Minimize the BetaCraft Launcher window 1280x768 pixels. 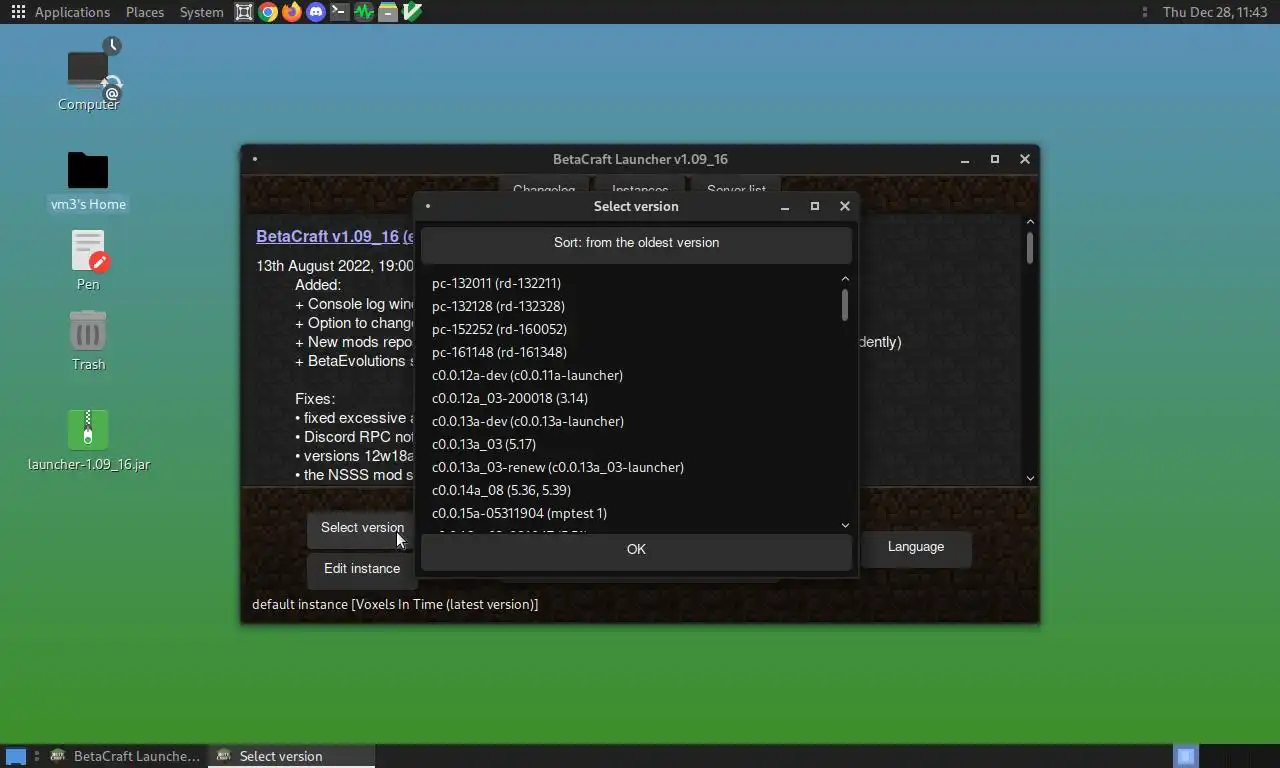[x=965, y=160]
